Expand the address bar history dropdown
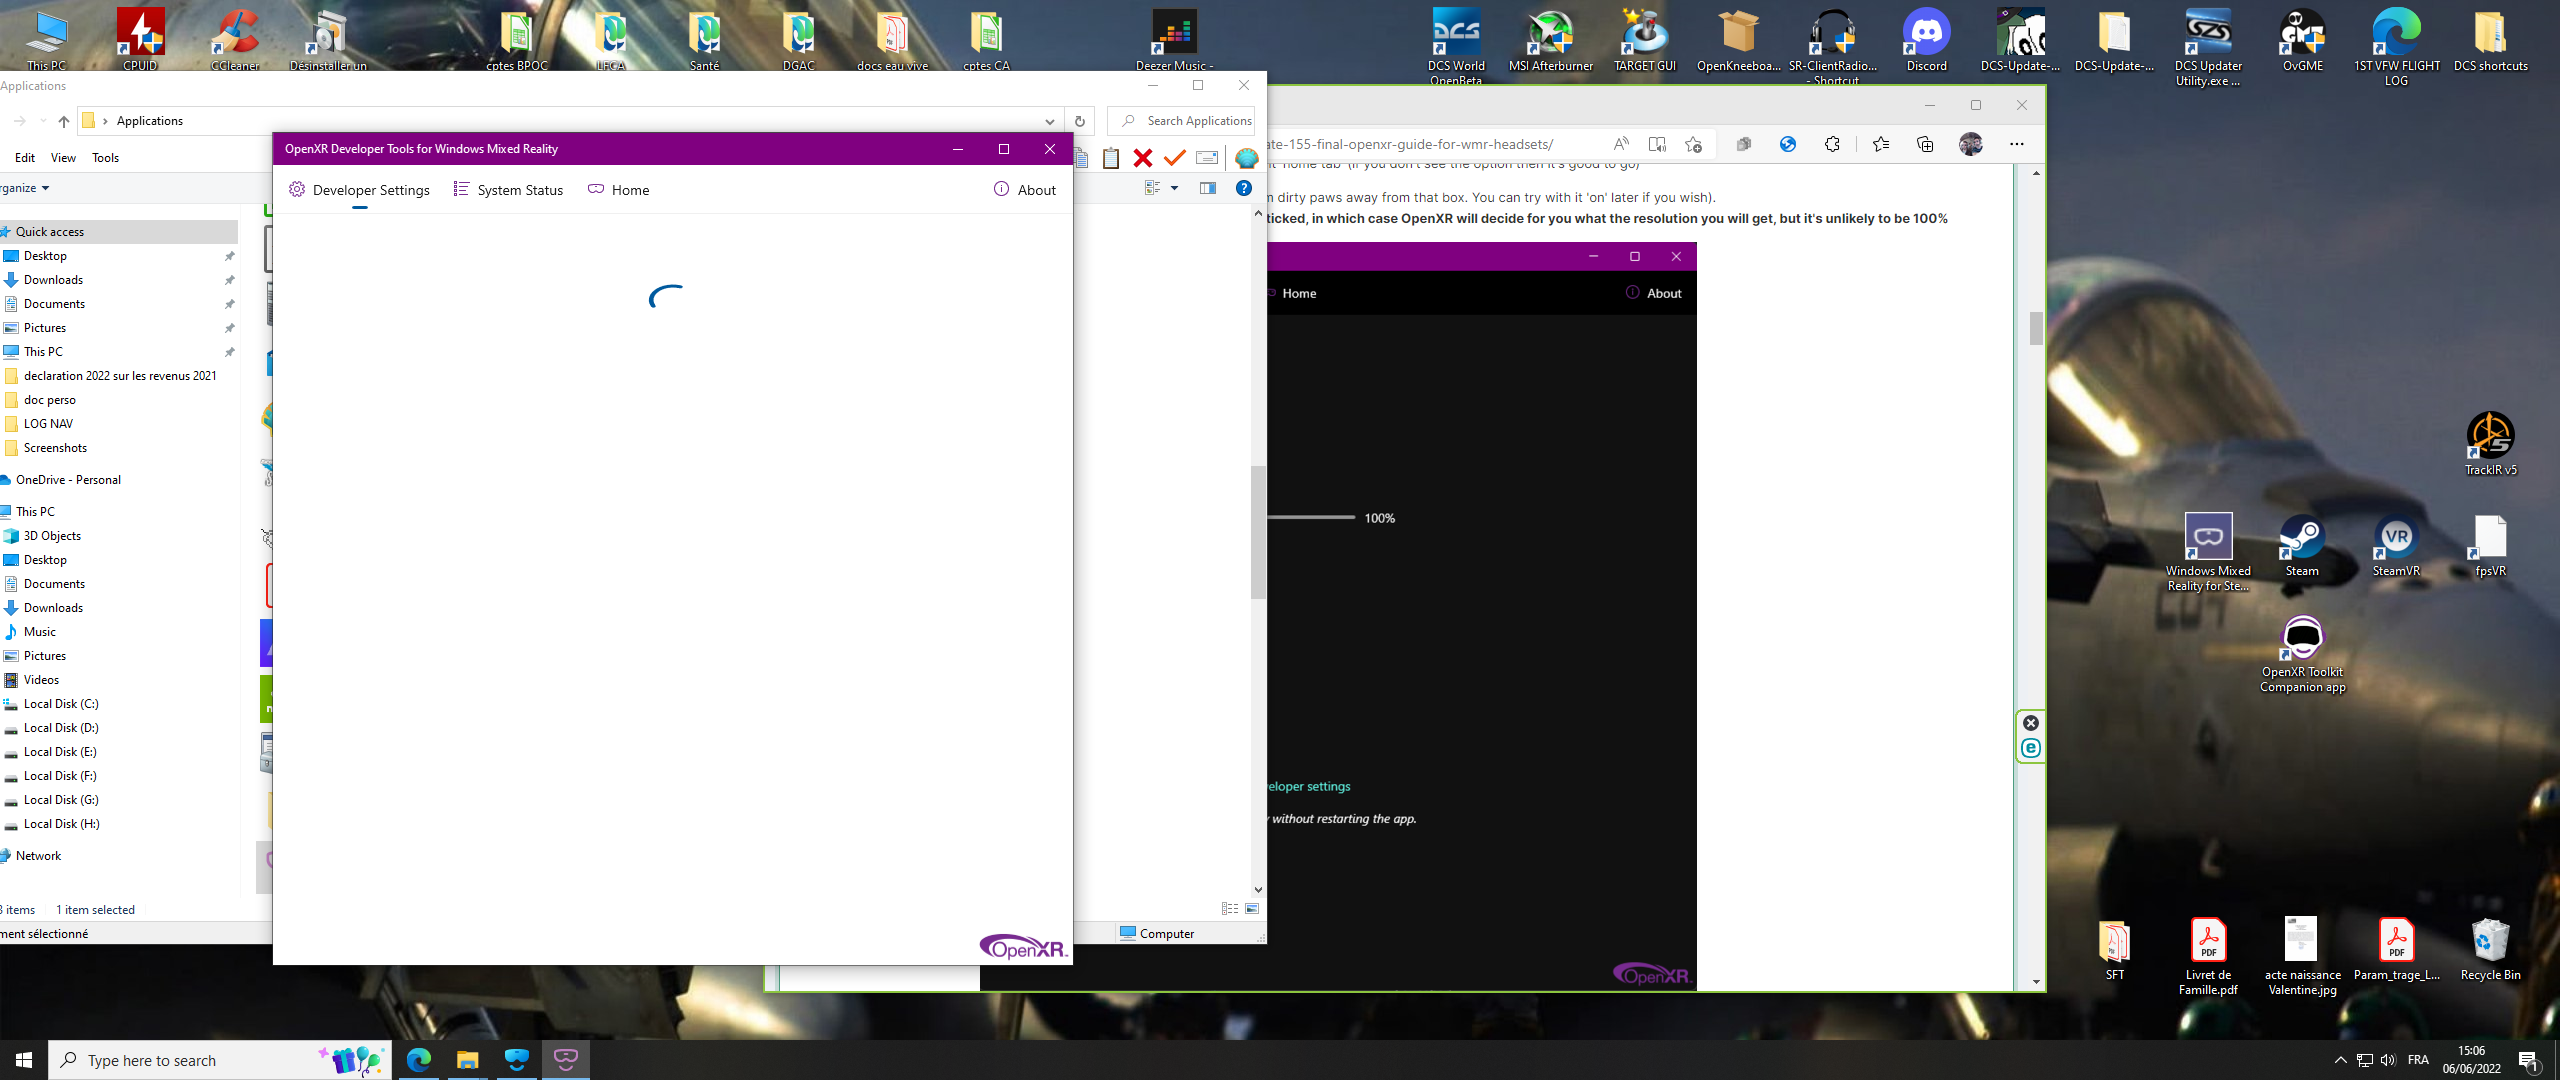This screenshot has height=1080, width=2560. pos(1049,121)
